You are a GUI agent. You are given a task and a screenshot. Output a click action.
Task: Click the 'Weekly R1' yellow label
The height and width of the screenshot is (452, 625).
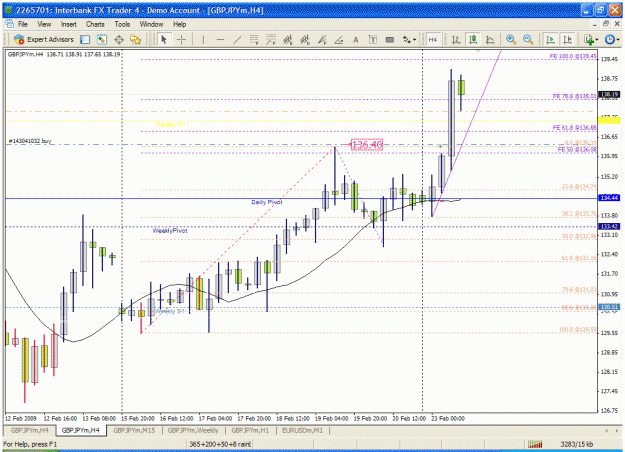[171, 125]
